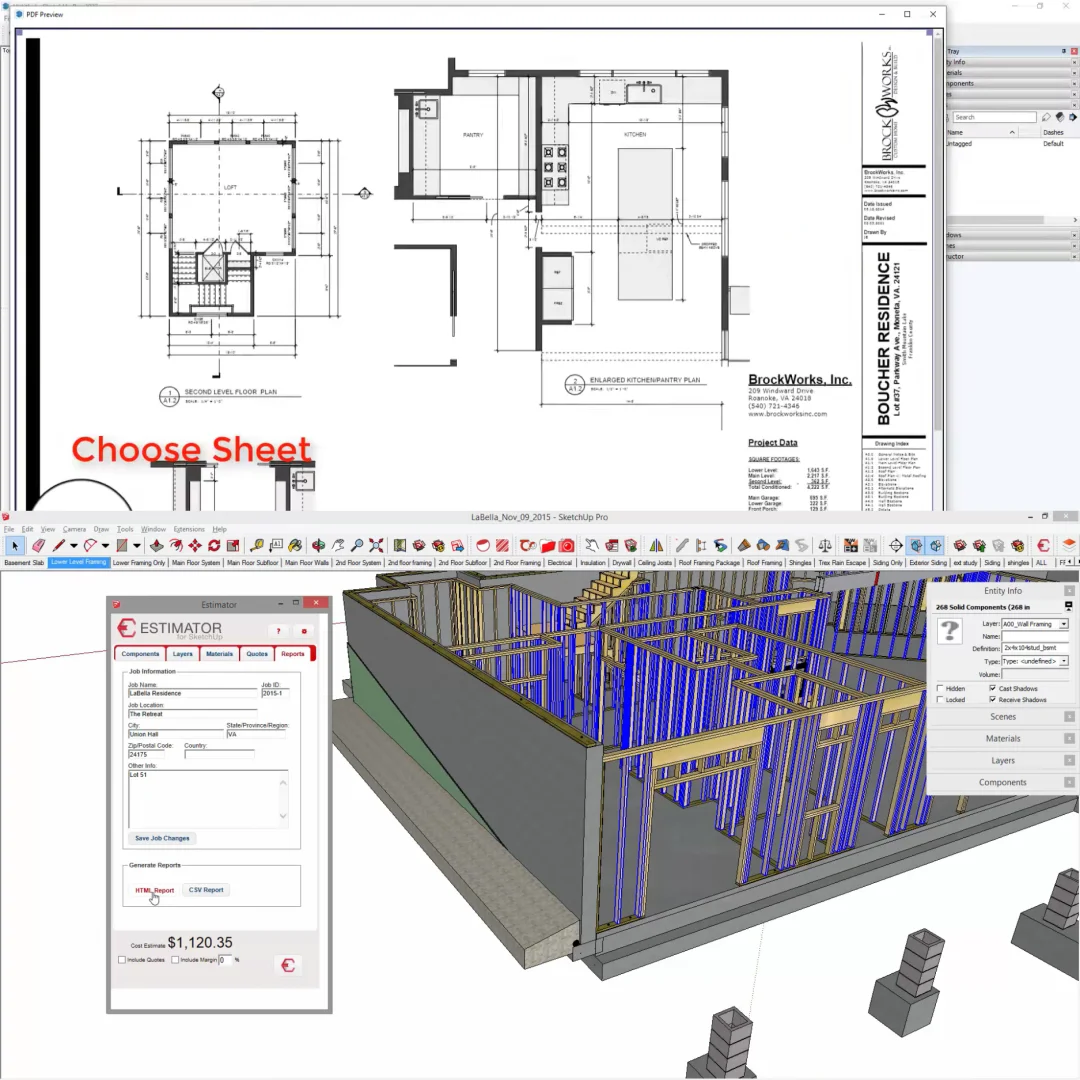Image resolution: width=1080 pixels, height=1080 pixels.
Task: Activate the Push/Pull tool
Action: (156, 546)
